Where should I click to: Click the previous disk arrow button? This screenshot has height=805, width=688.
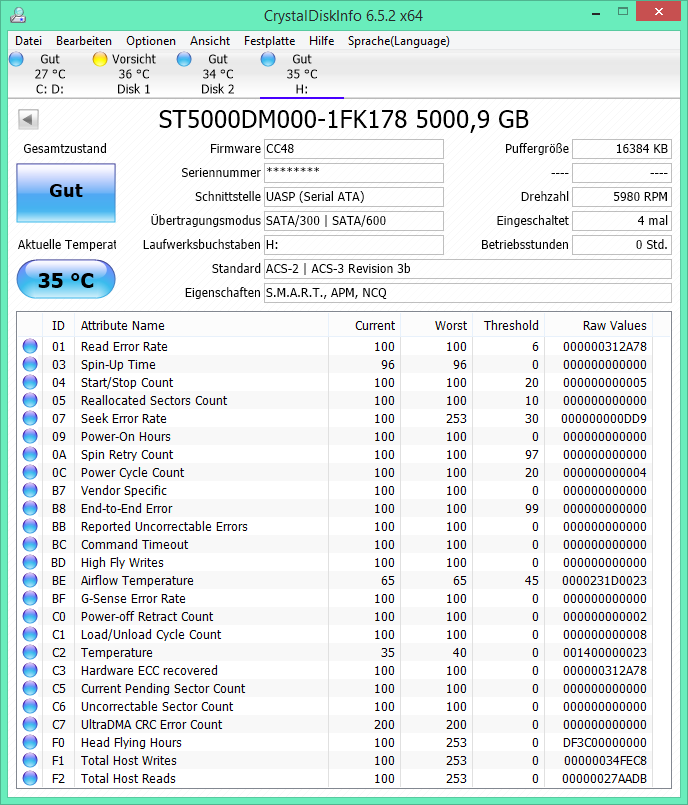click(x=28, y=120)
